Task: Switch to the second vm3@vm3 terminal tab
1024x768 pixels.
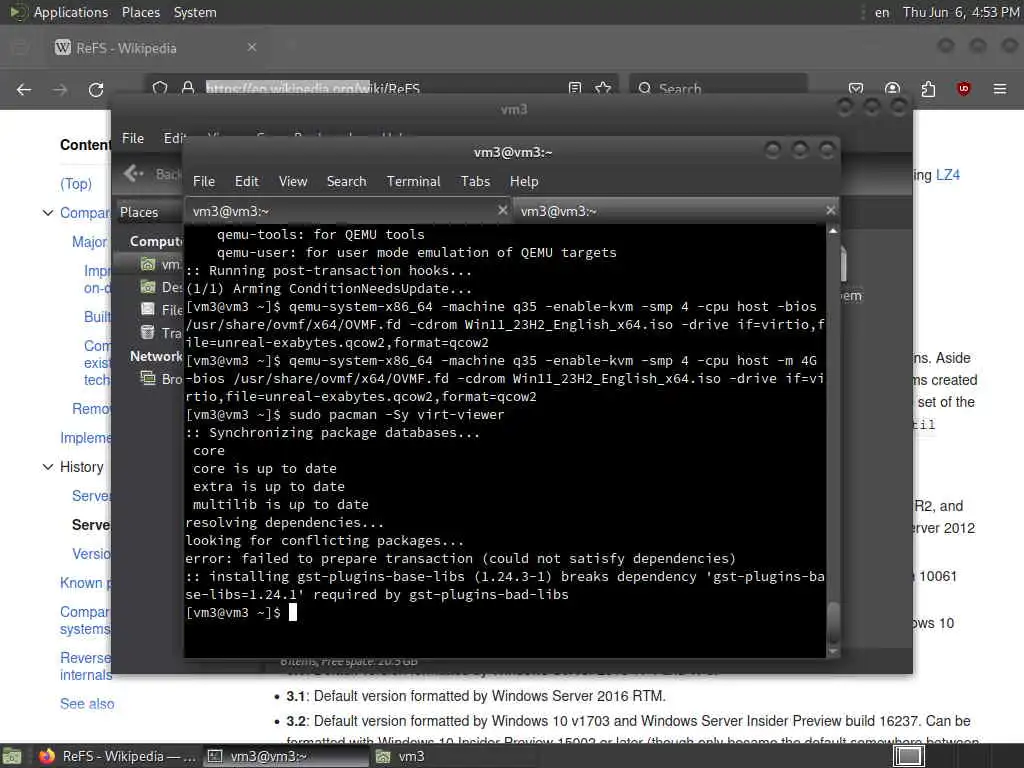Action: (675, 211)
